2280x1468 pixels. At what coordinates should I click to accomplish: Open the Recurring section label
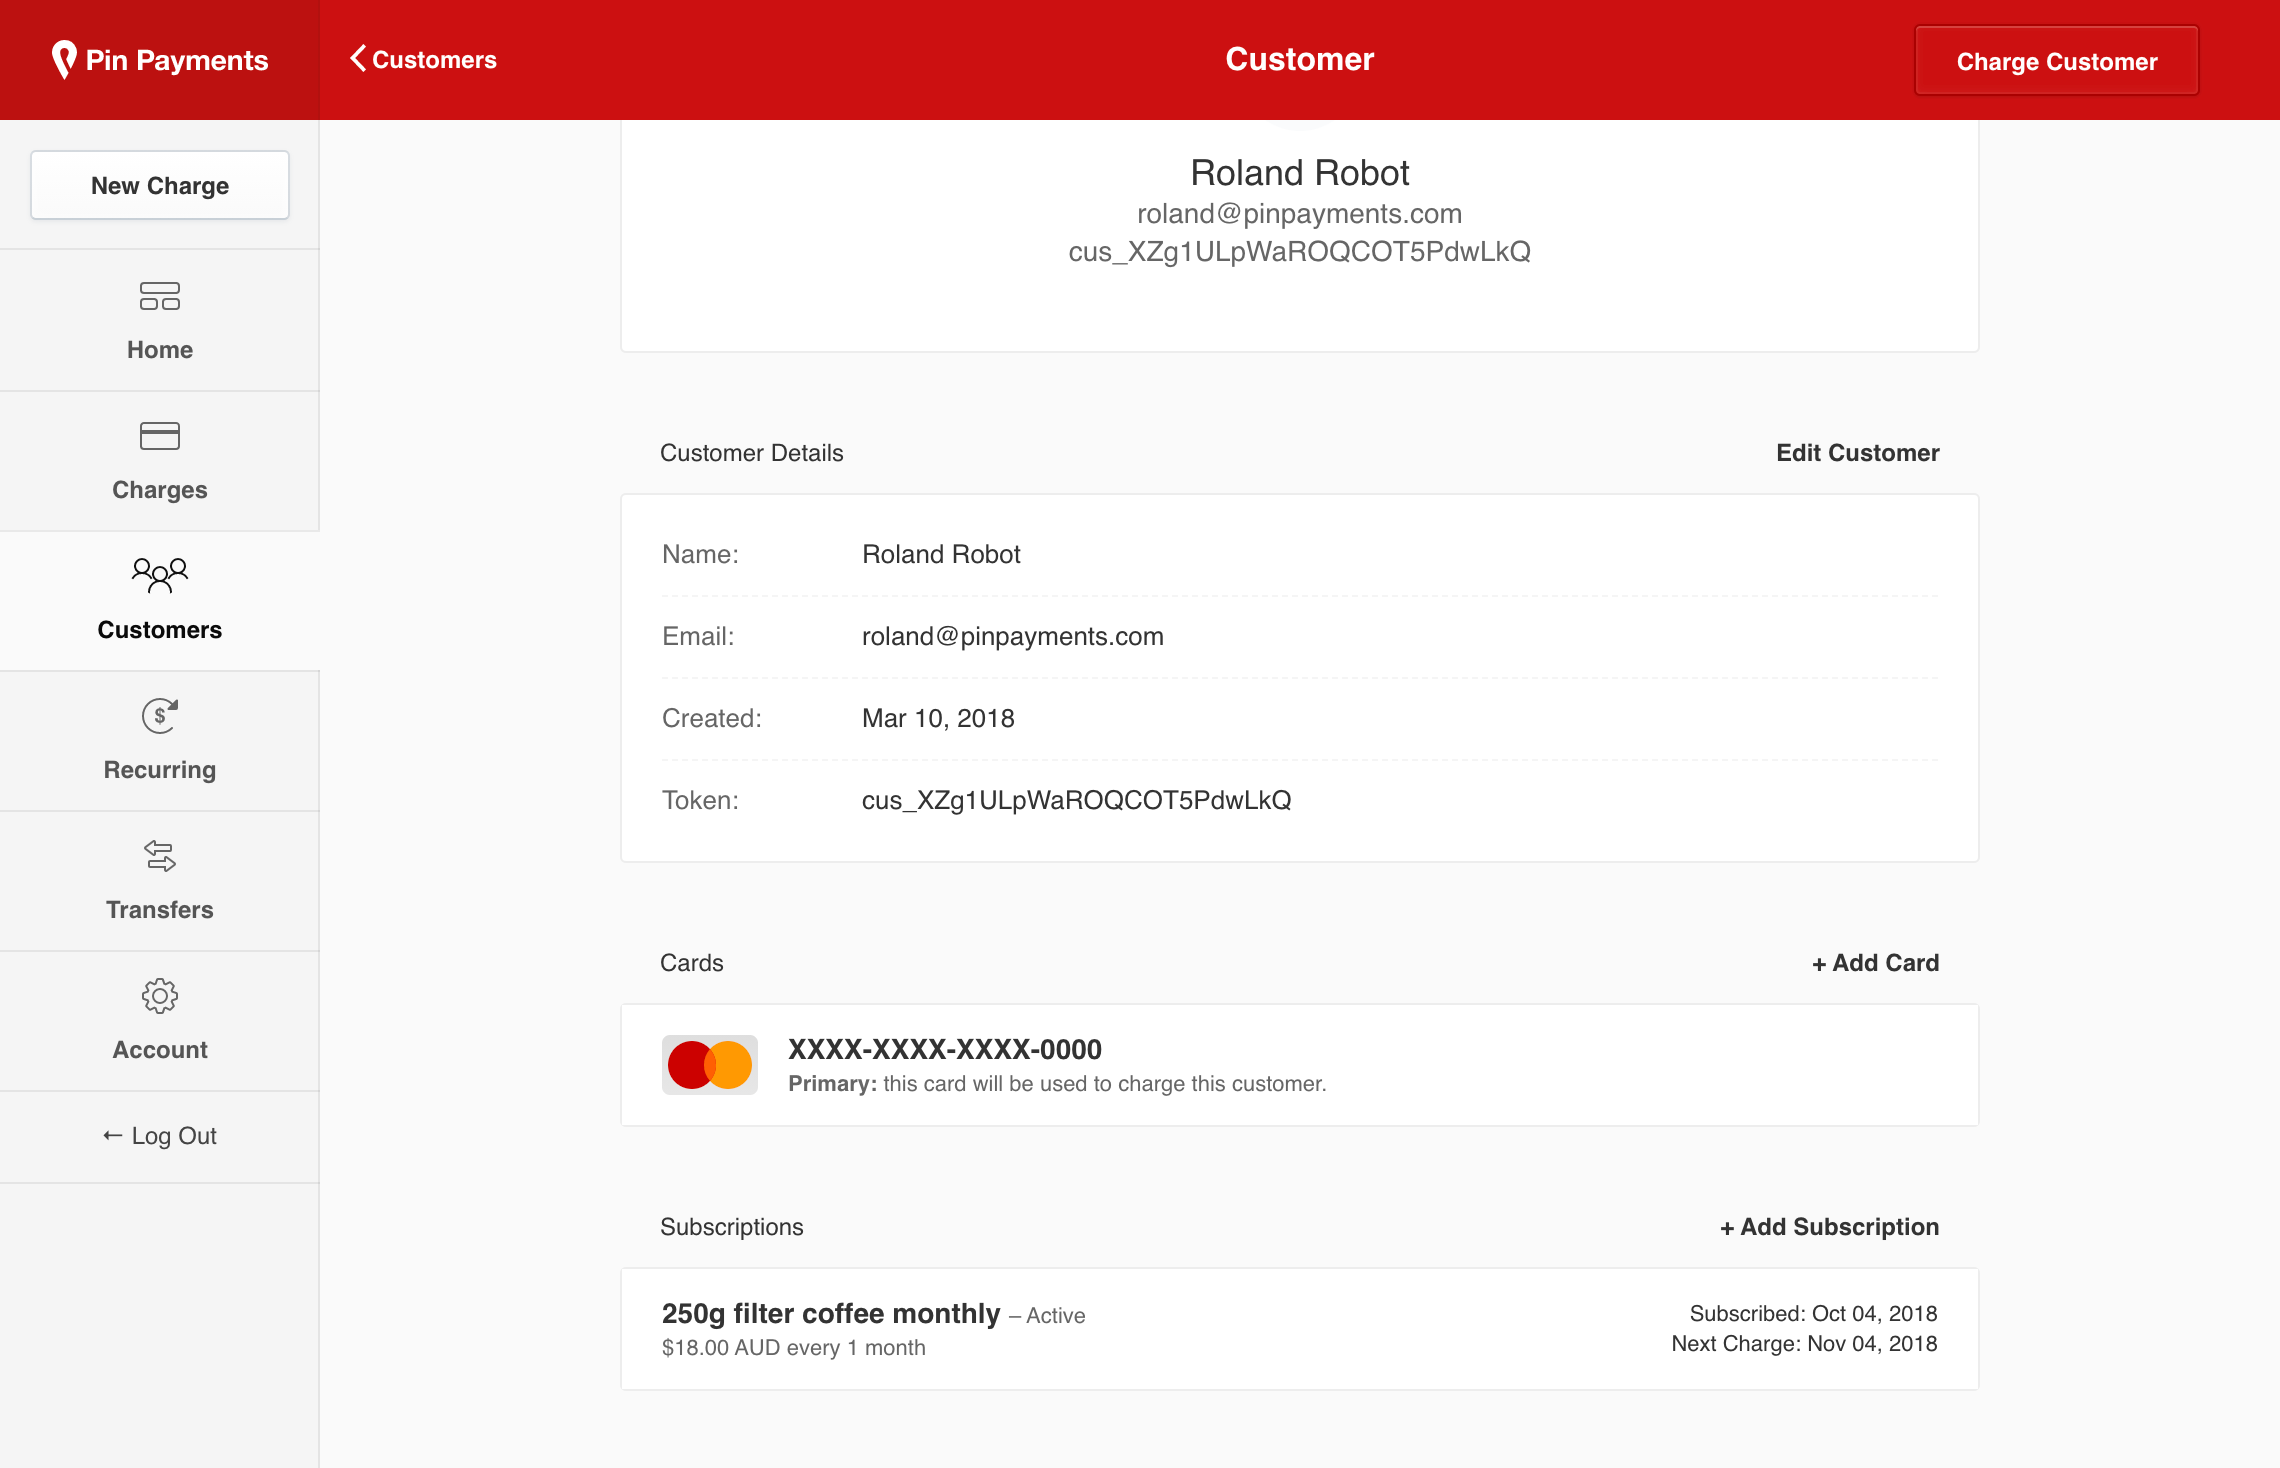tap(160, 770)
